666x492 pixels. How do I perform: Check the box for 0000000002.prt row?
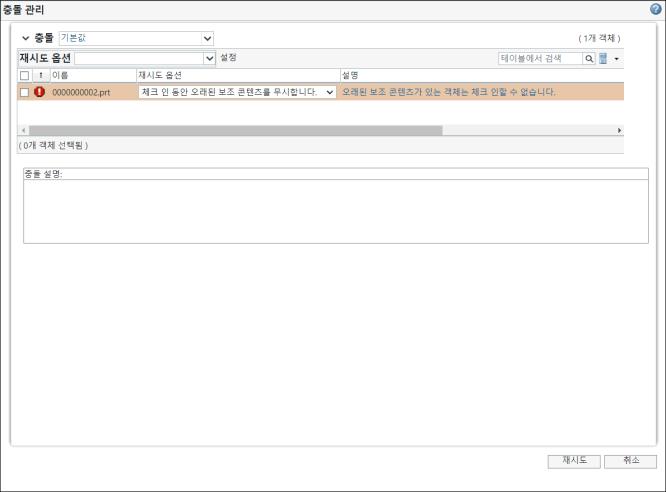tap(24, 92)
